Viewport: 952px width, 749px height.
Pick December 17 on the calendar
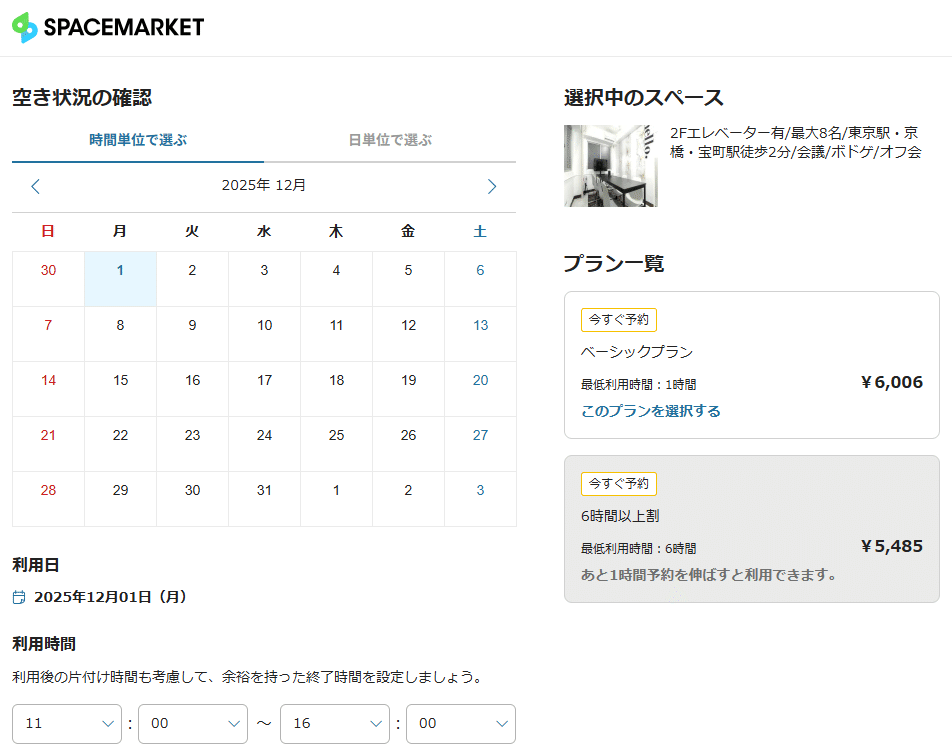pos(264,380)
